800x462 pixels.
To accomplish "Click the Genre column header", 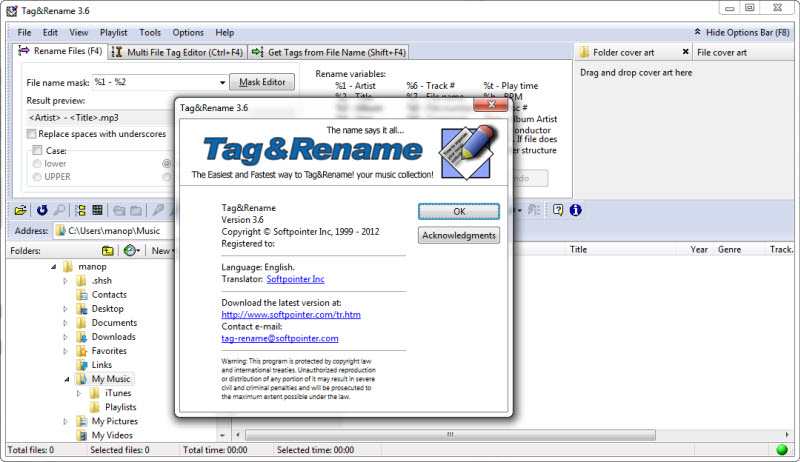I will 729,249.
